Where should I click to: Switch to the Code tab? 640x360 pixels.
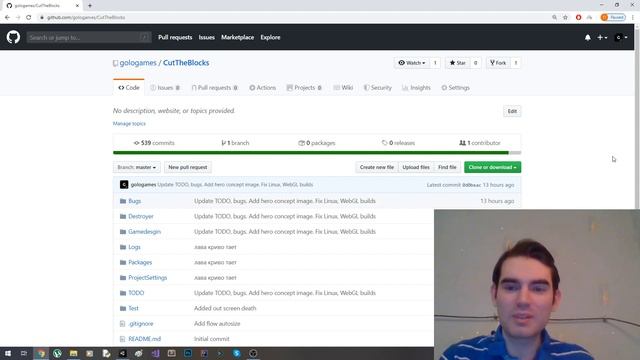(x=129, y=88)
